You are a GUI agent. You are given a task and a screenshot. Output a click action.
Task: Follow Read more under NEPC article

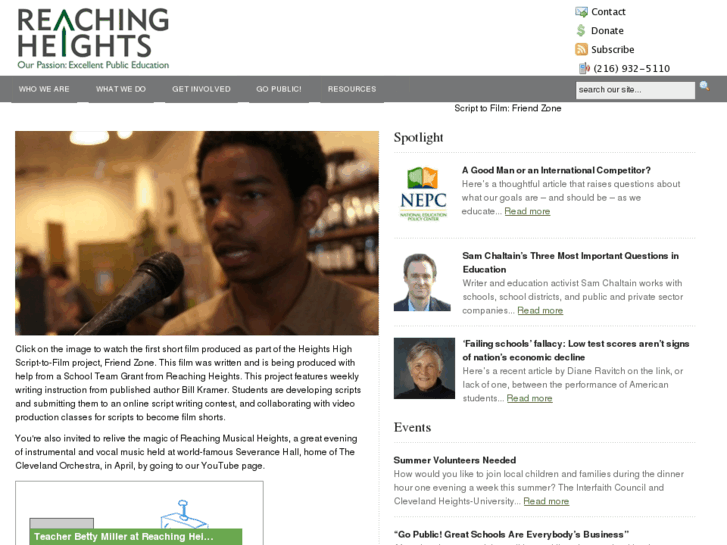pyautogui.click(x=527, y=212)
